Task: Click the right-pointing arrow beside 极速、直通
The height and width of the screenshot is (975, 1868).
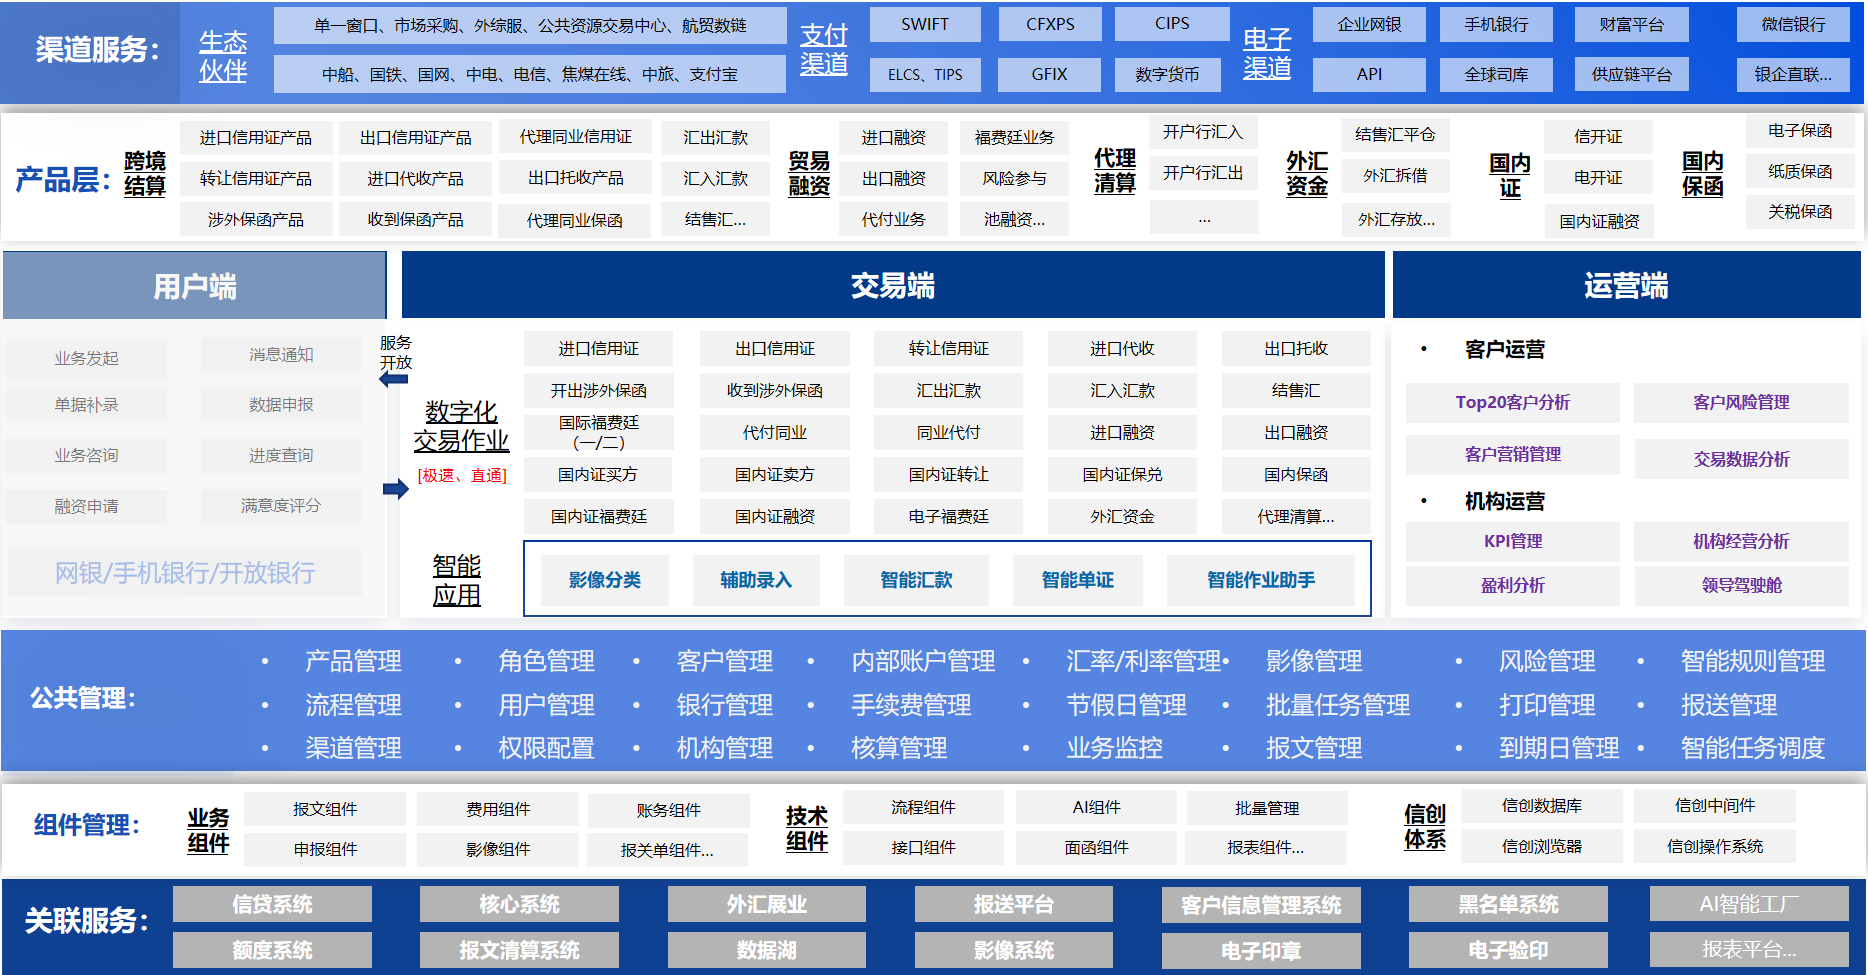Action: pyautogui.click(x=395, y=489)
